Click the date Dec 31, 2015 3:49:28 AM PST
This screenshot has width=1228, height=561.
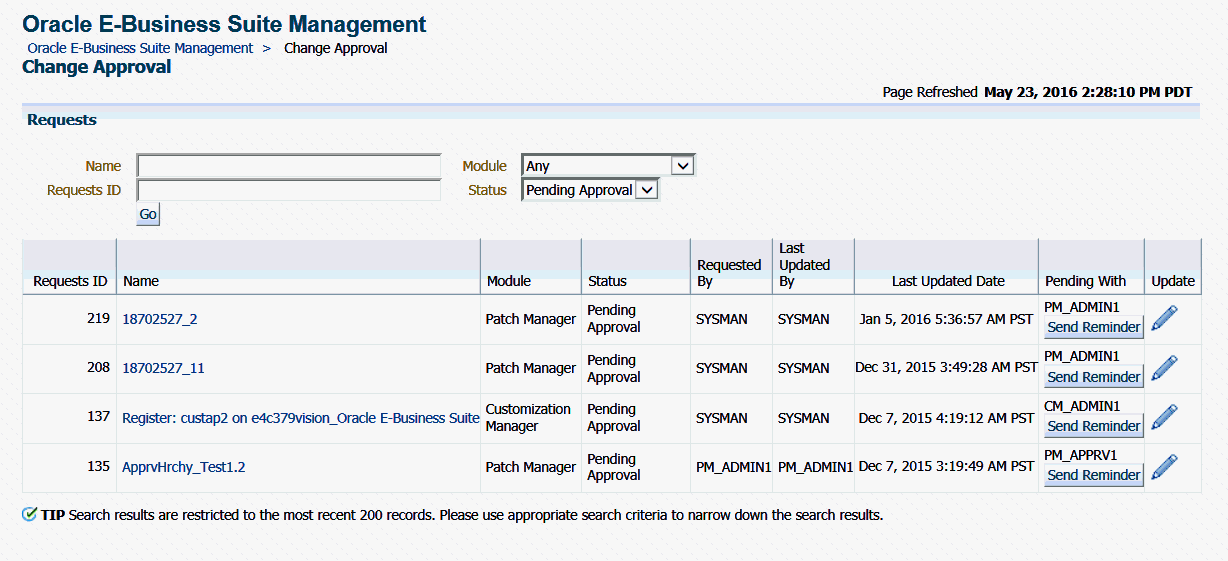pos(946,368)
